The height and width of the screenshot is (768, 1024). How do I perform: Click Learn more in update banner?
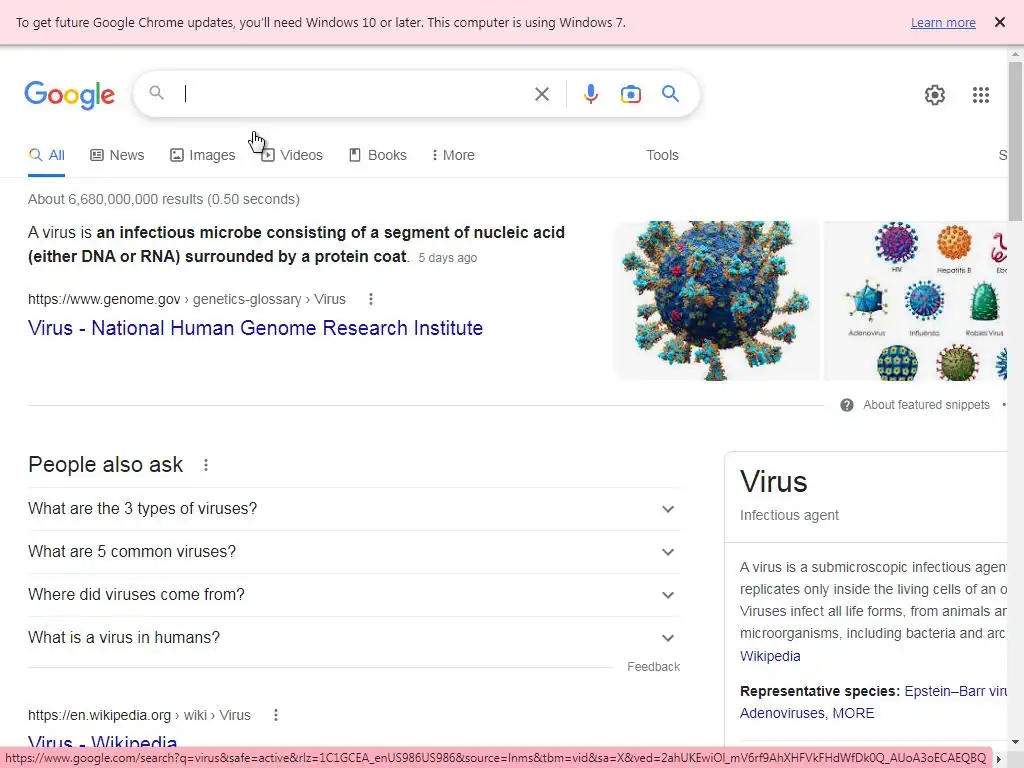click(943, 23)
